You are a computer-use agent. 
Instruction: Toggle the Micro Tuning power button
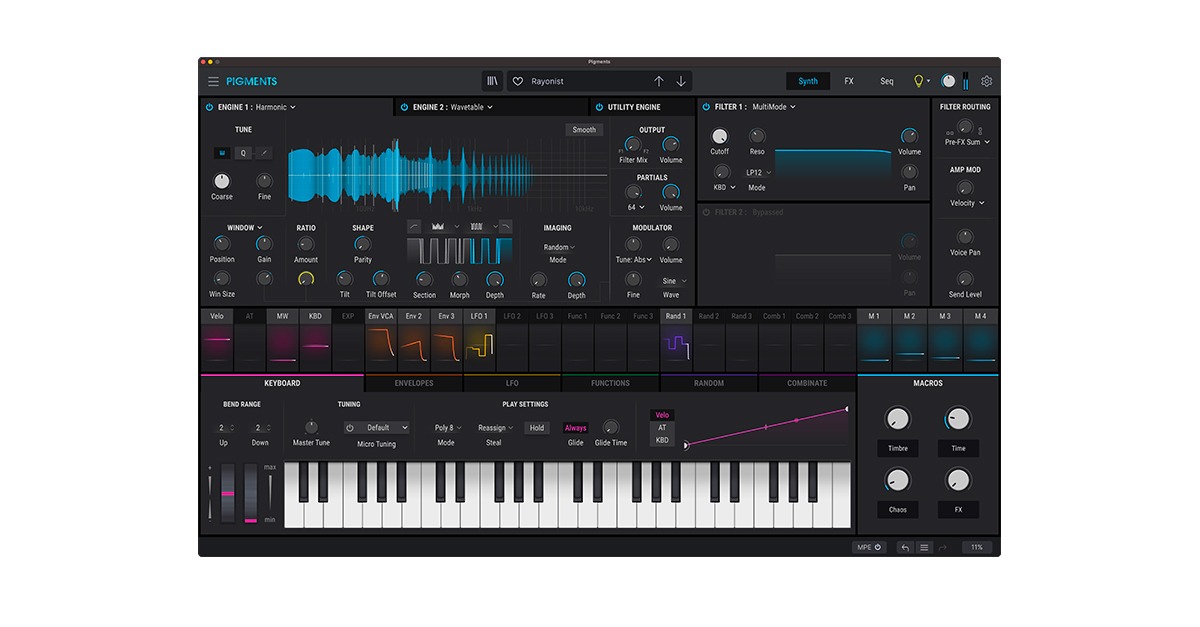pos(350,428)
